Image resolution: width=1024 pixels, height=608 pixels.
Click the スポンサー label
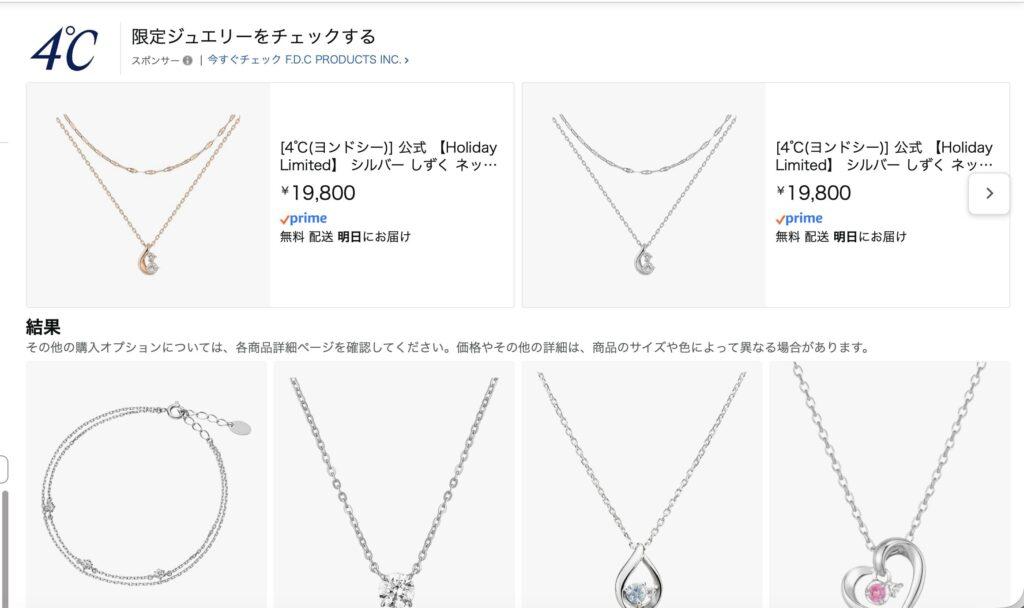(x=155, y=60)
